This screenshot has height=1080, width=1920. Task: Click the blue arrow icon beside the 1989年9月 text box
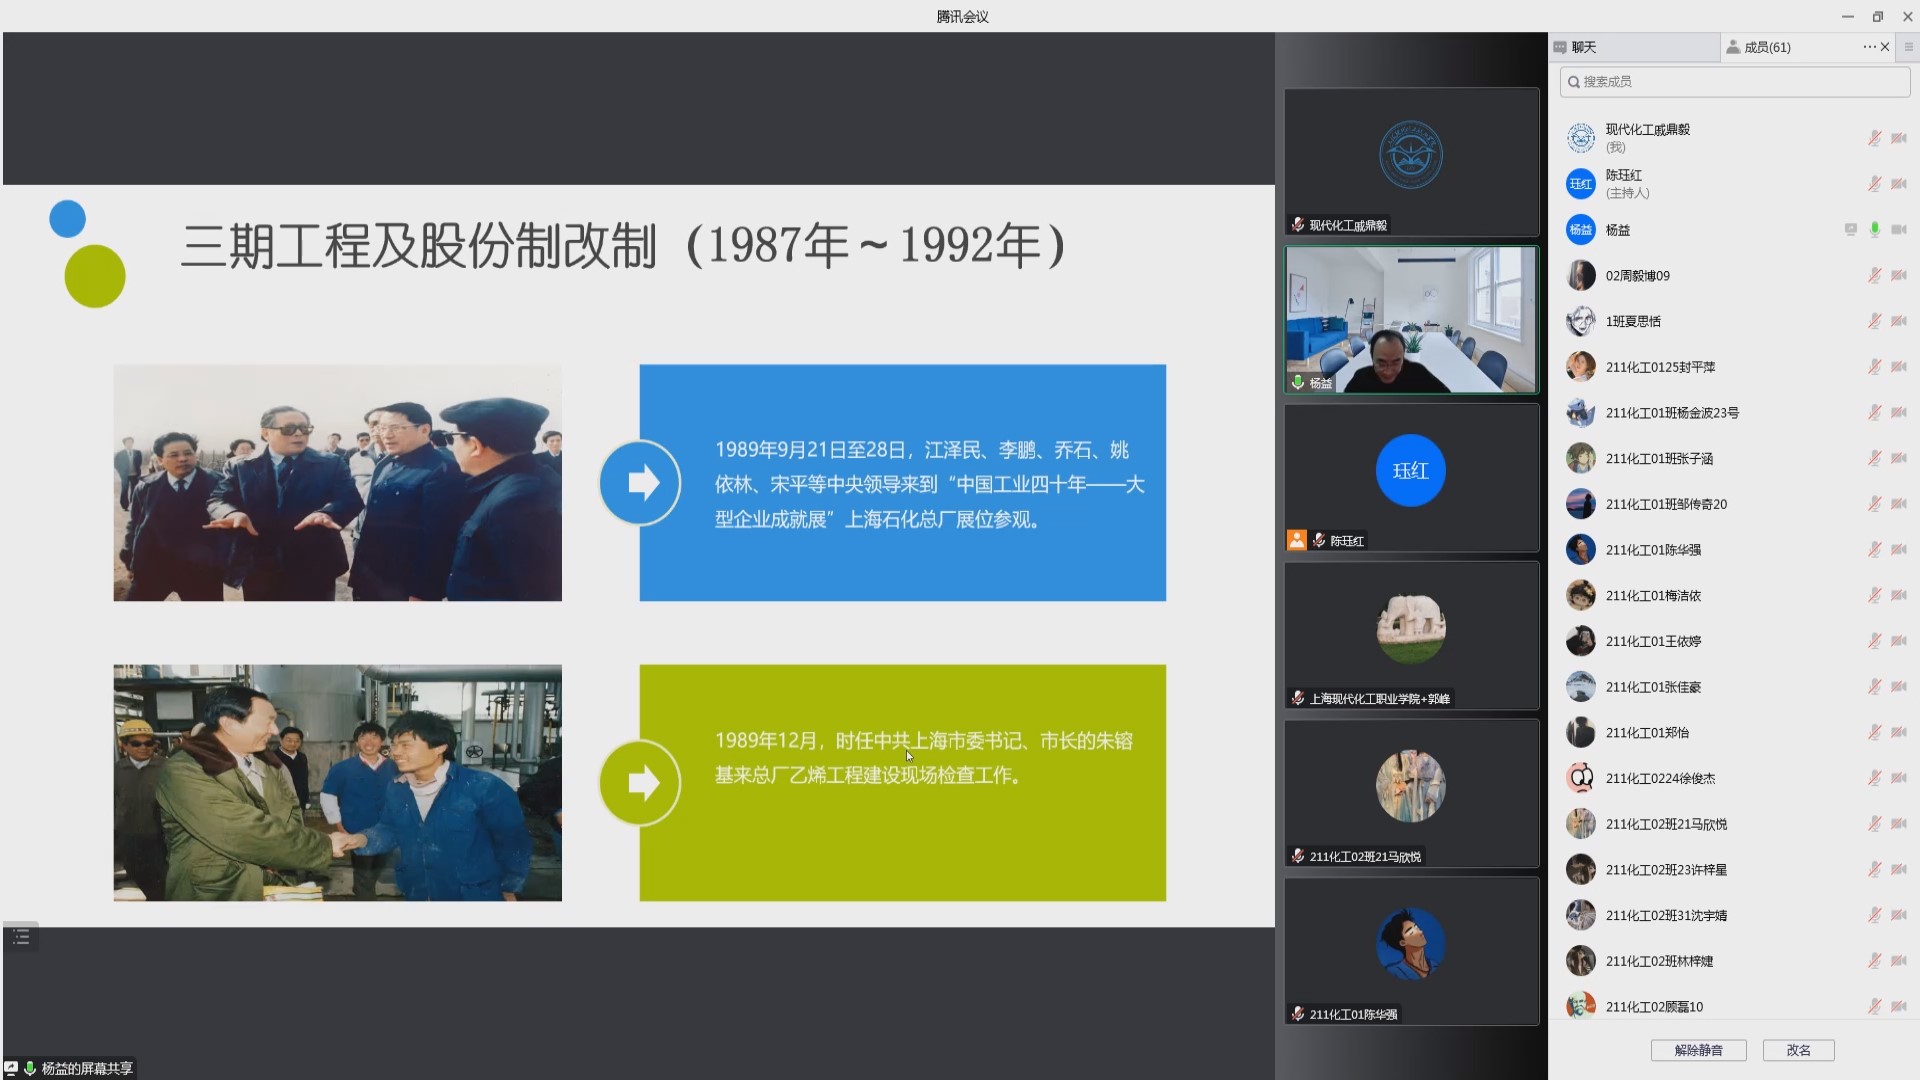[640, 483]
